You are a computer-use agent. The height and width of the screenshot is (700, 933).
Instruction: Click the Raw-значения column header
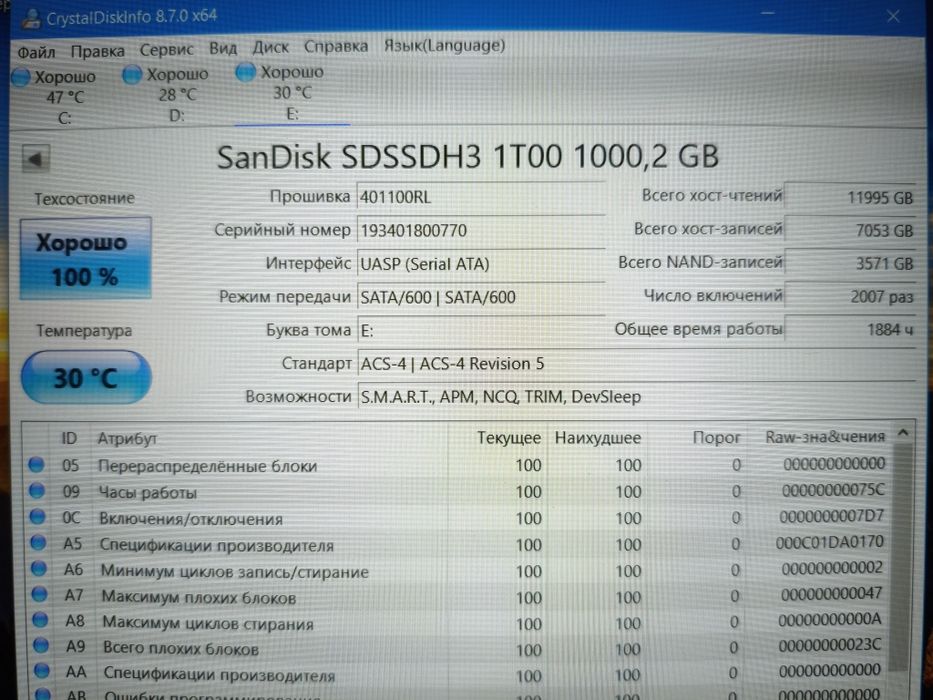click(825, 437)
